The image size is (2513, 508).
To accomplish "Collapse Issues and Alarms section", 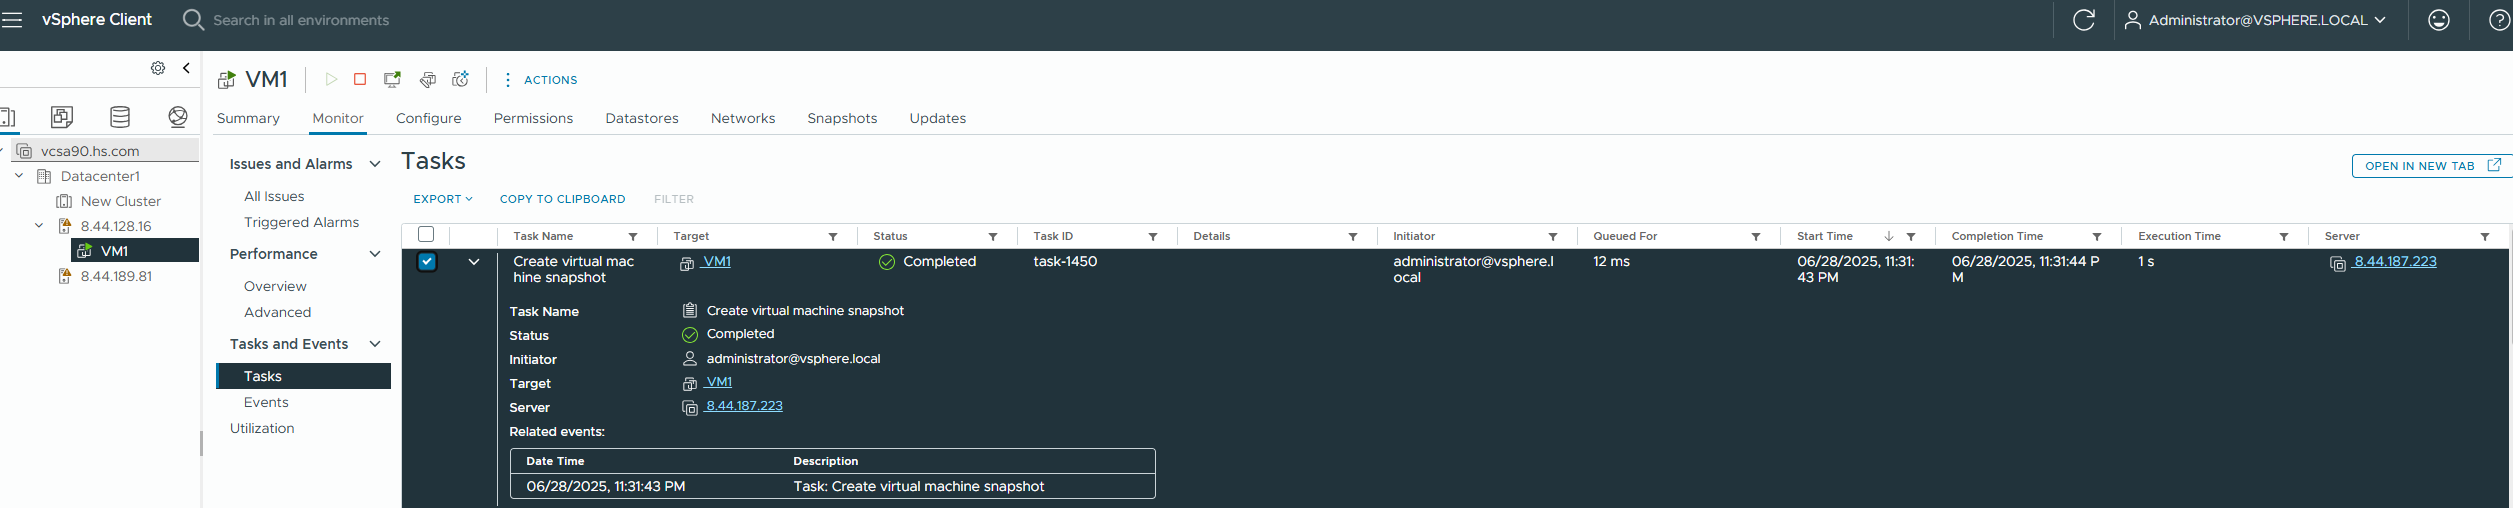I will tap(375, 164).
